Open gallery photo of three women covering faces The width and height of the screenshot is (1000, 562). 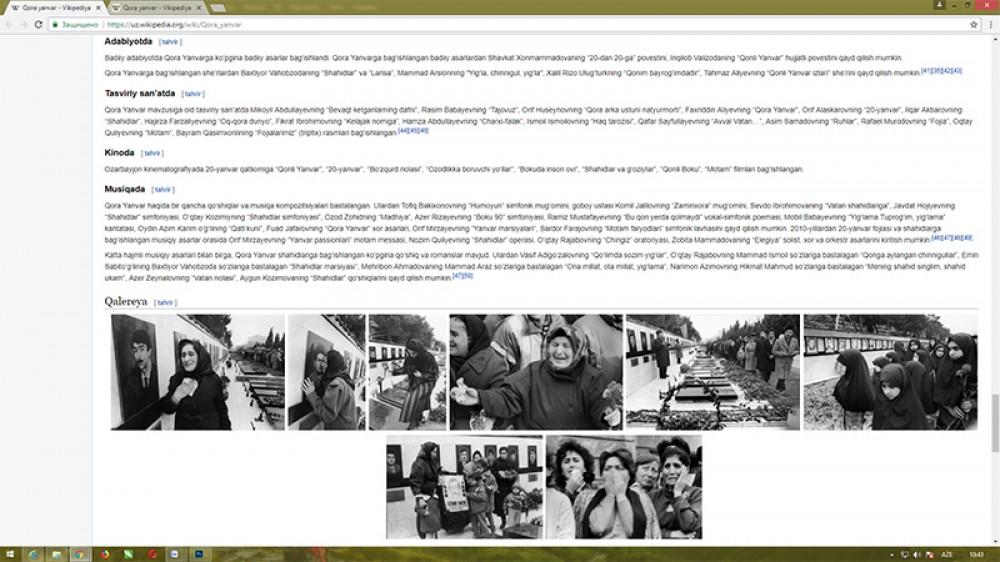pyautogui.click(x=623, y=487)
